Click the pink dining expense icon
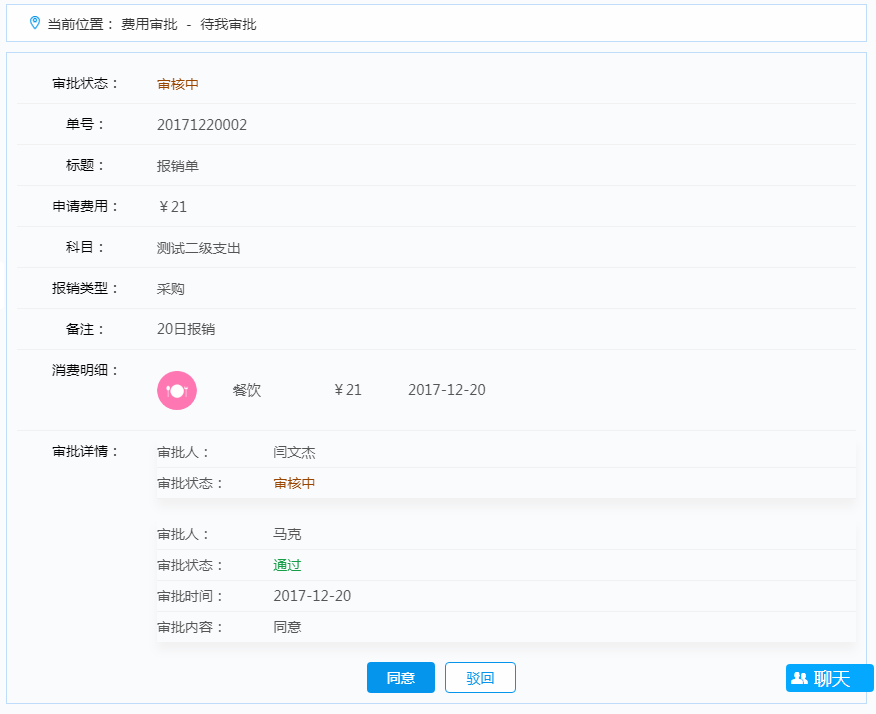 177,390
